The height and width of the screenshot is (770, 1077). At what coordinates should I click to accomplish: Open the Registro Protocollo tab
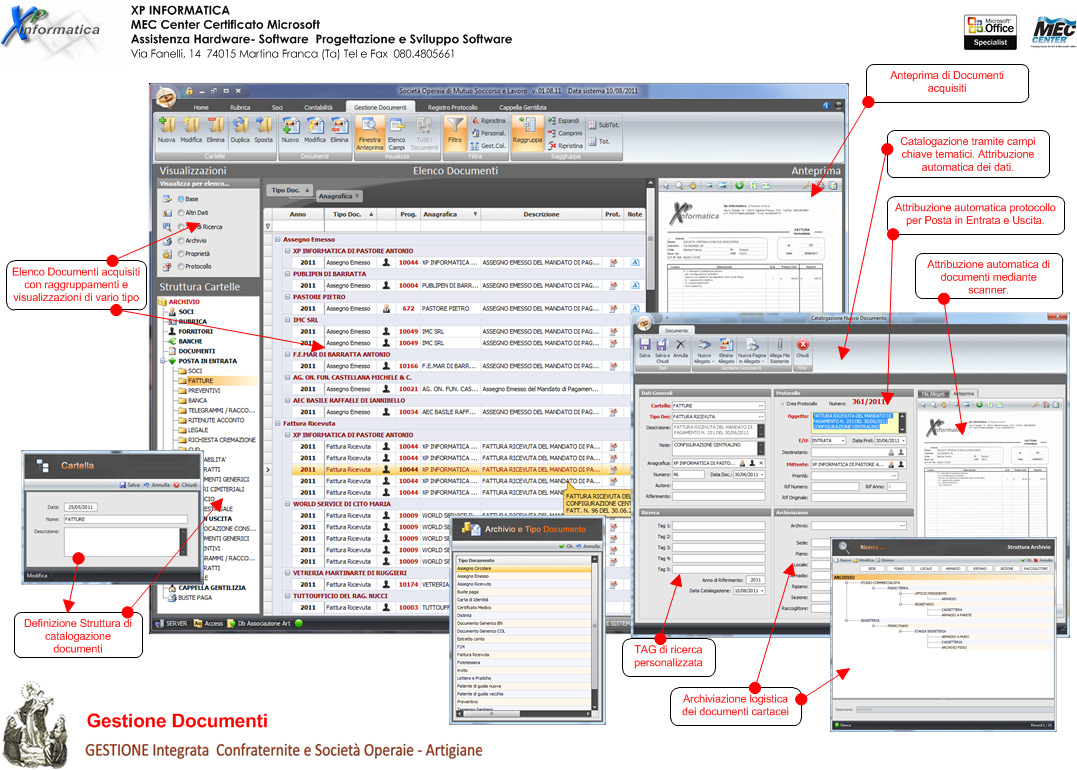(x=452, y=107)
